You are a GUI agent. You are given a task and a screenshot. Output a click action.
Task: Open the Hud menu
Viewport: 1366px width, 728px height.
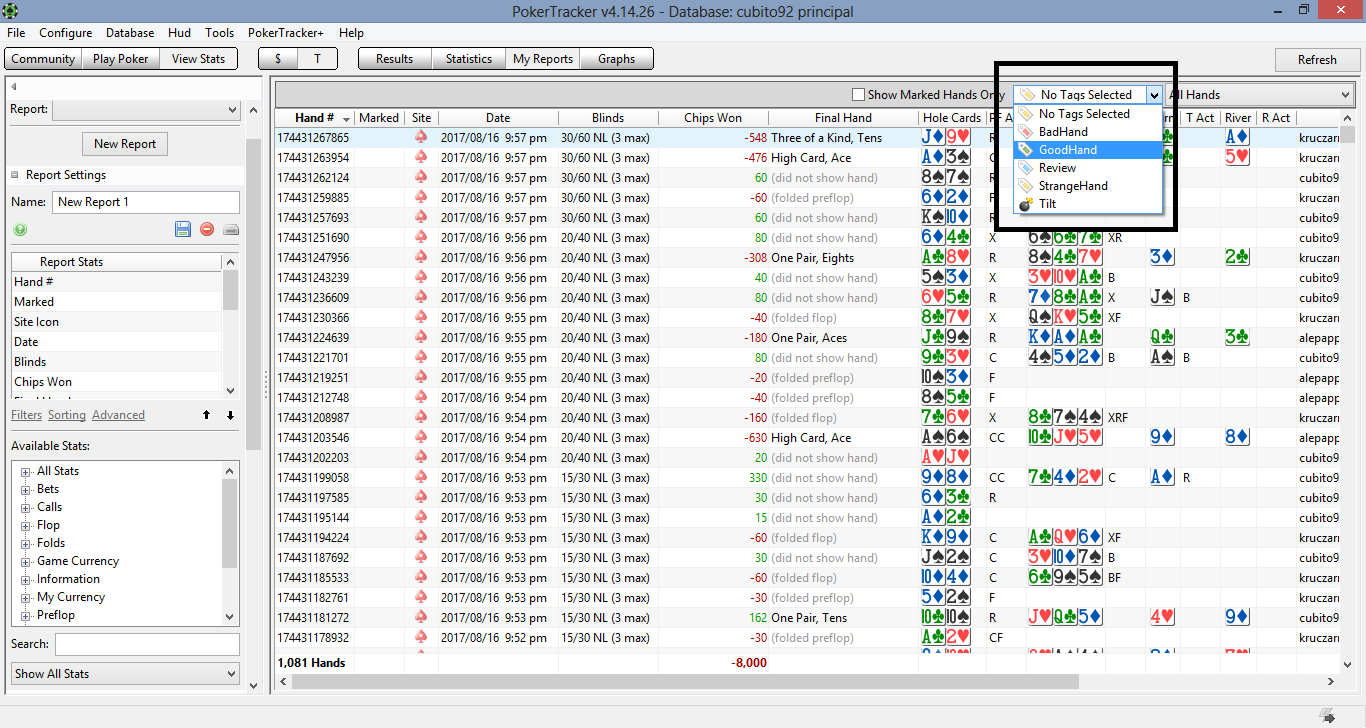pyautogui.click(x=179, y=33)
